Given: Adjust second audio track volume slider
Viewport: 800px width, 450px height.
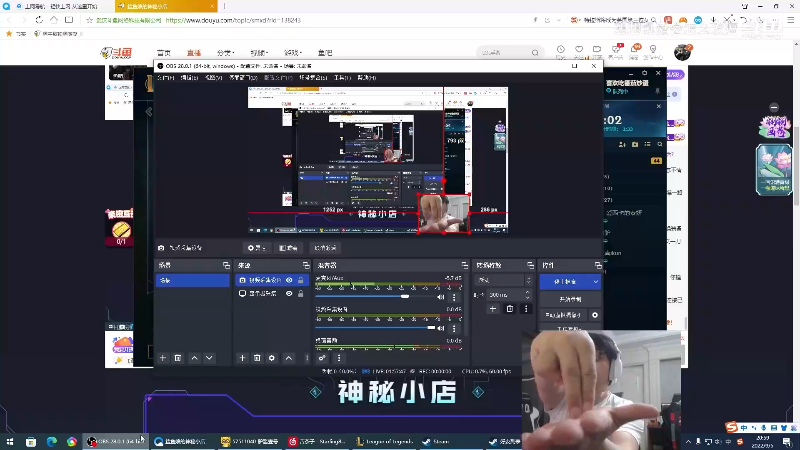Looking at the screenshot, I should 376,328.
